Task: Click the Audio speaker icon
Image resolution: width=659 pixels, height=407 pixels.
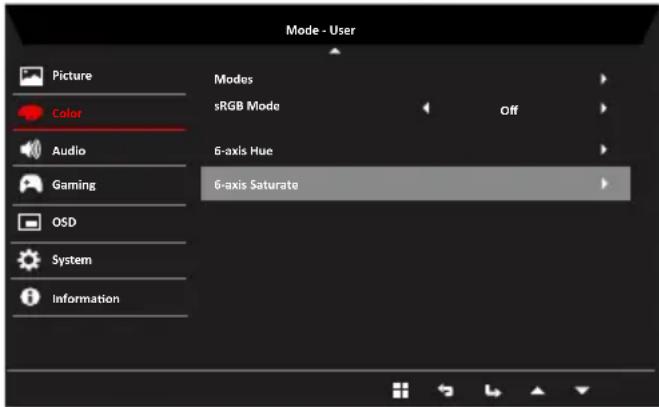Action: (x=31, y=149)
